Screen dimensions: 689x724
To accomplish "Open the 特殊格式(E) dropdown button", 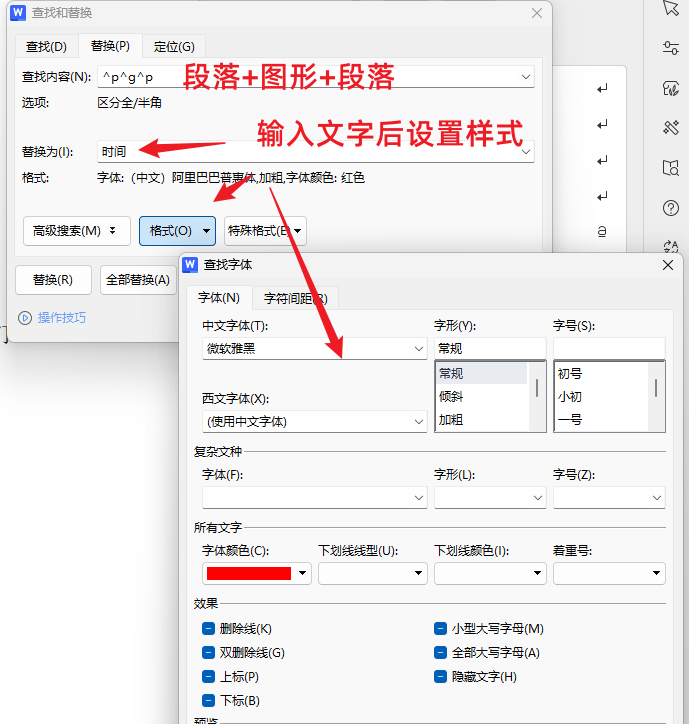I will point(265,231).
